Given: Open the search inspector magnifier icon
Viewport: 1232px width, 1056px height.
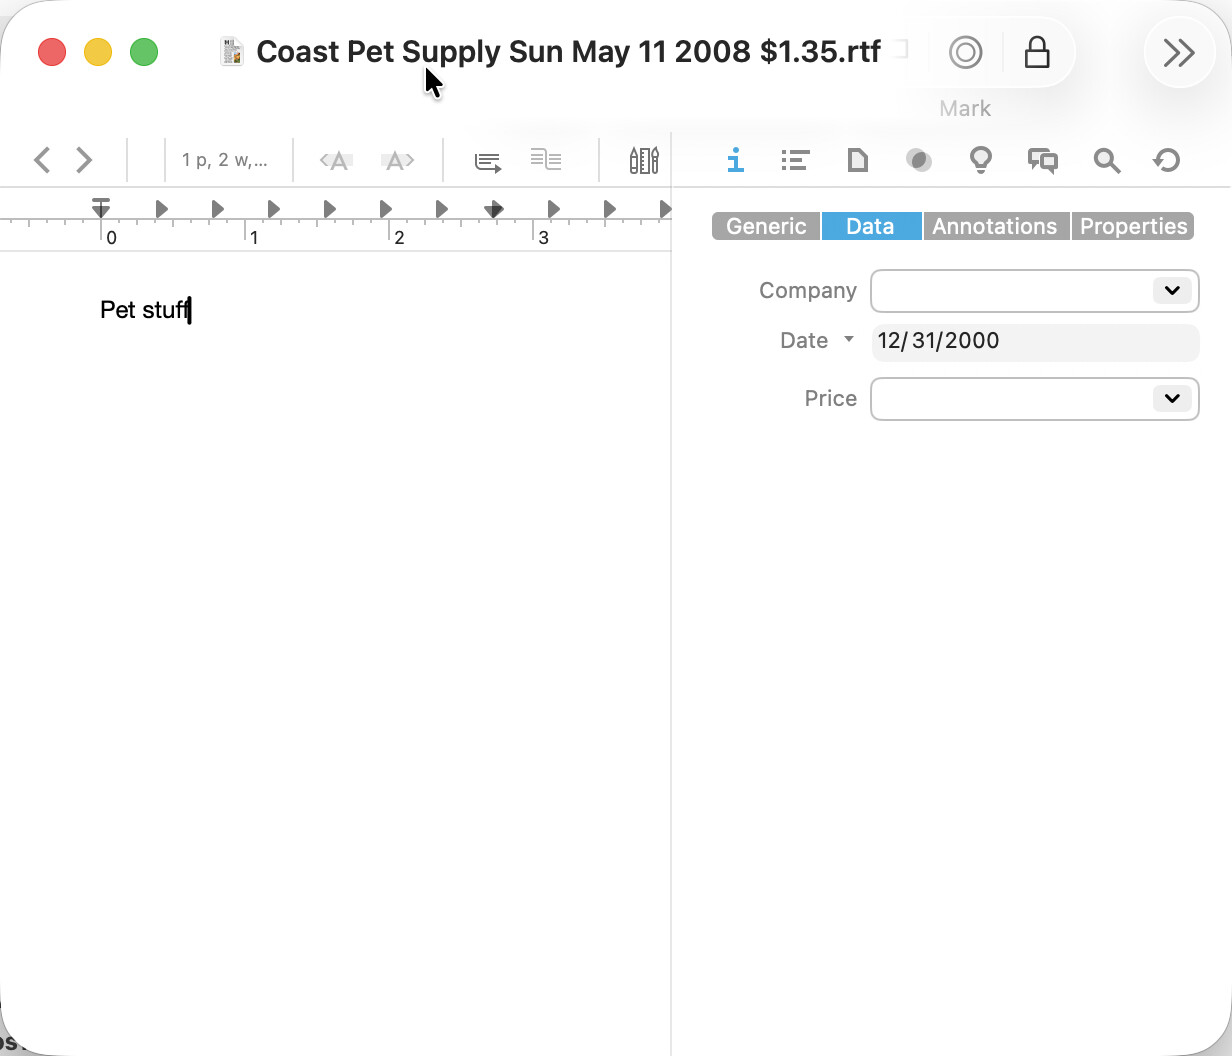Looking at the screenshot, I should (1106, 160).
